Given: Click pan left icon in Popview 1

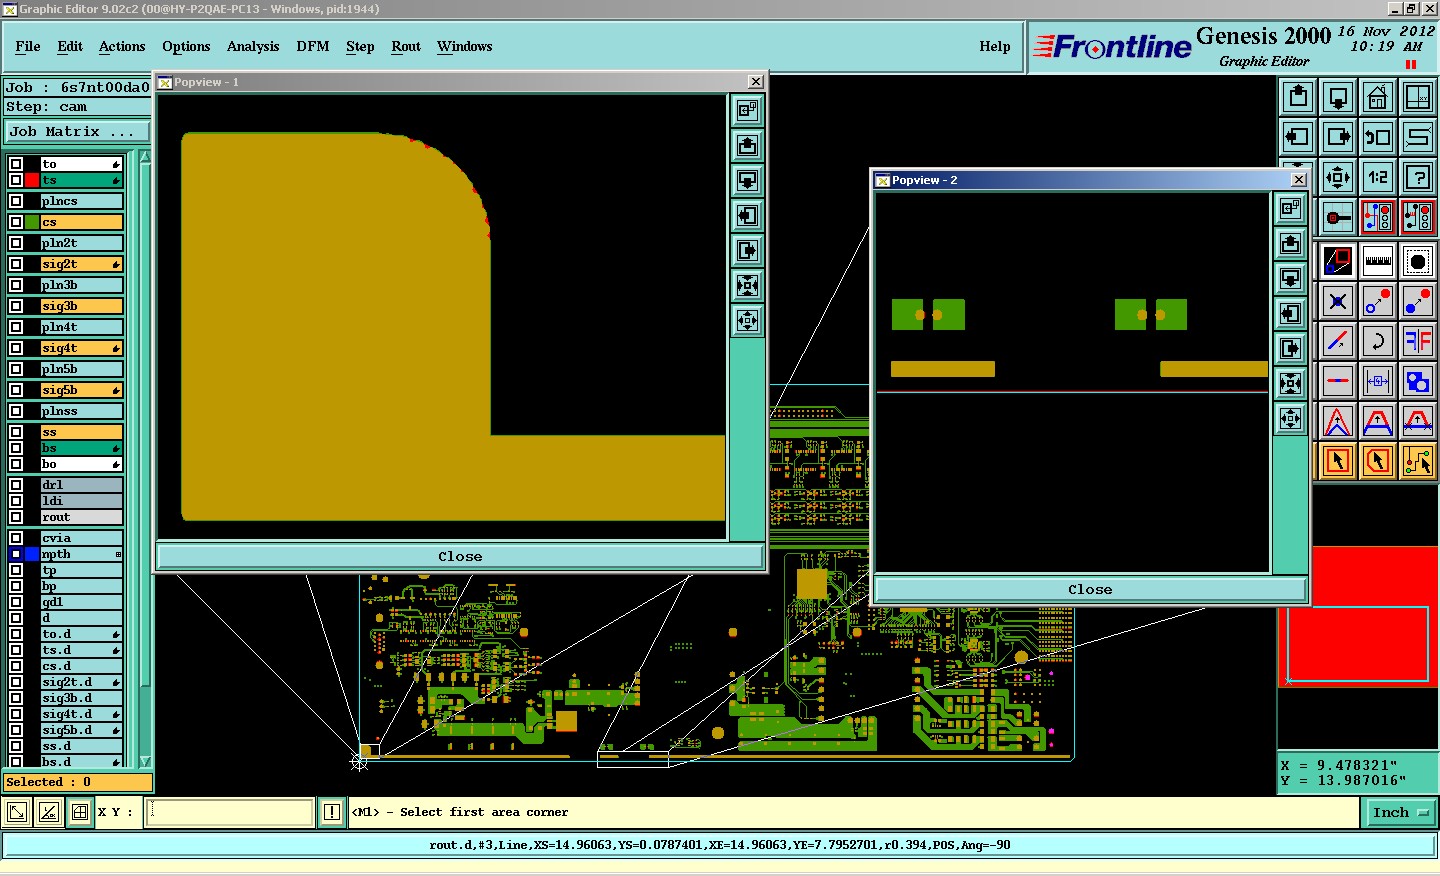Looking at the screenshot, I should 747,216.
